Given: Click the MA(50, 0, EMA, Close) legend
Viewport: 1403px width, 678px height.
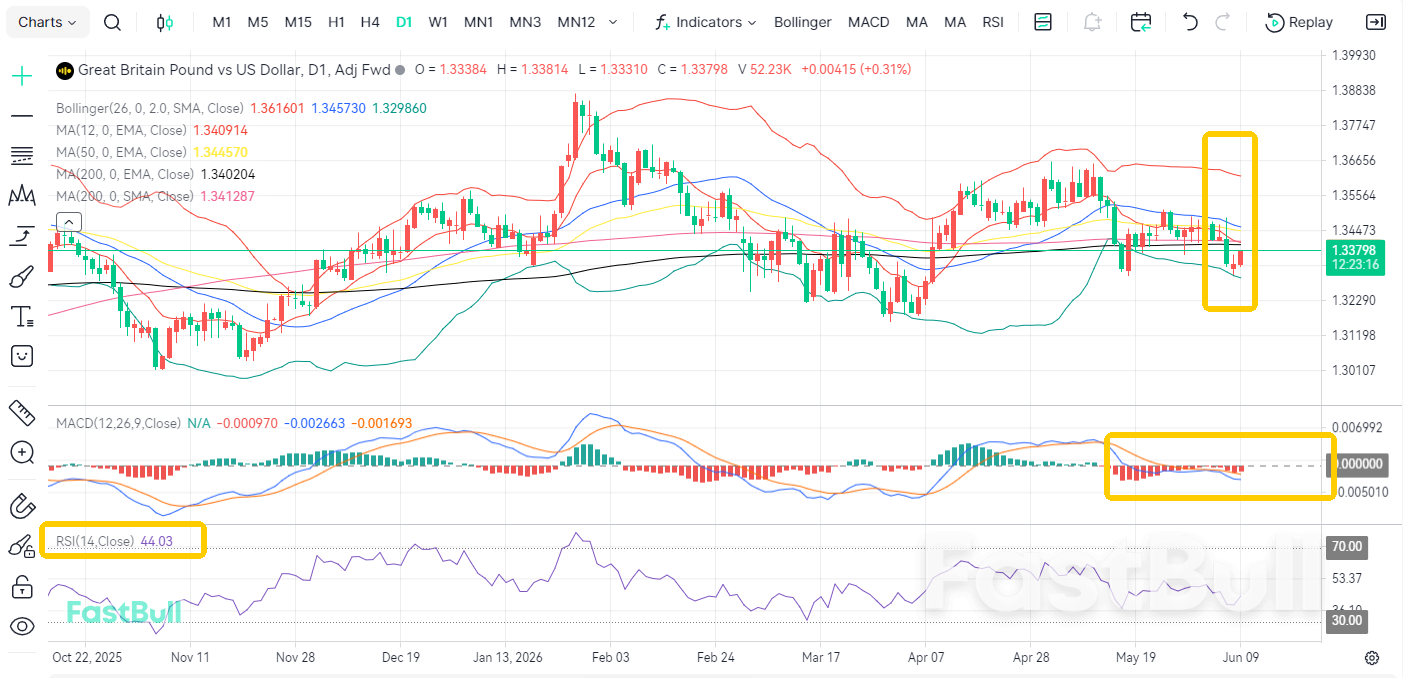Looking at the screenshot, I should [x=121, y=152].
